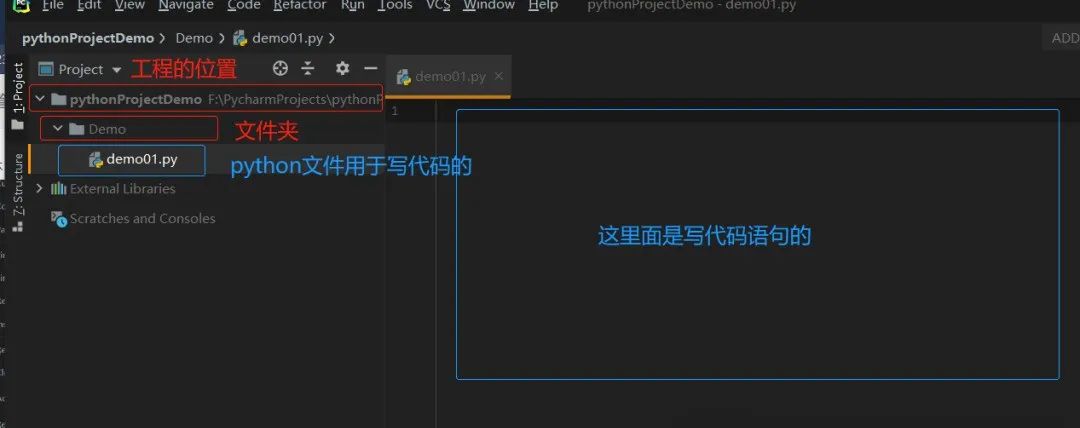
Task: Click the Scratches and Consoles icon
Action: 59,218
